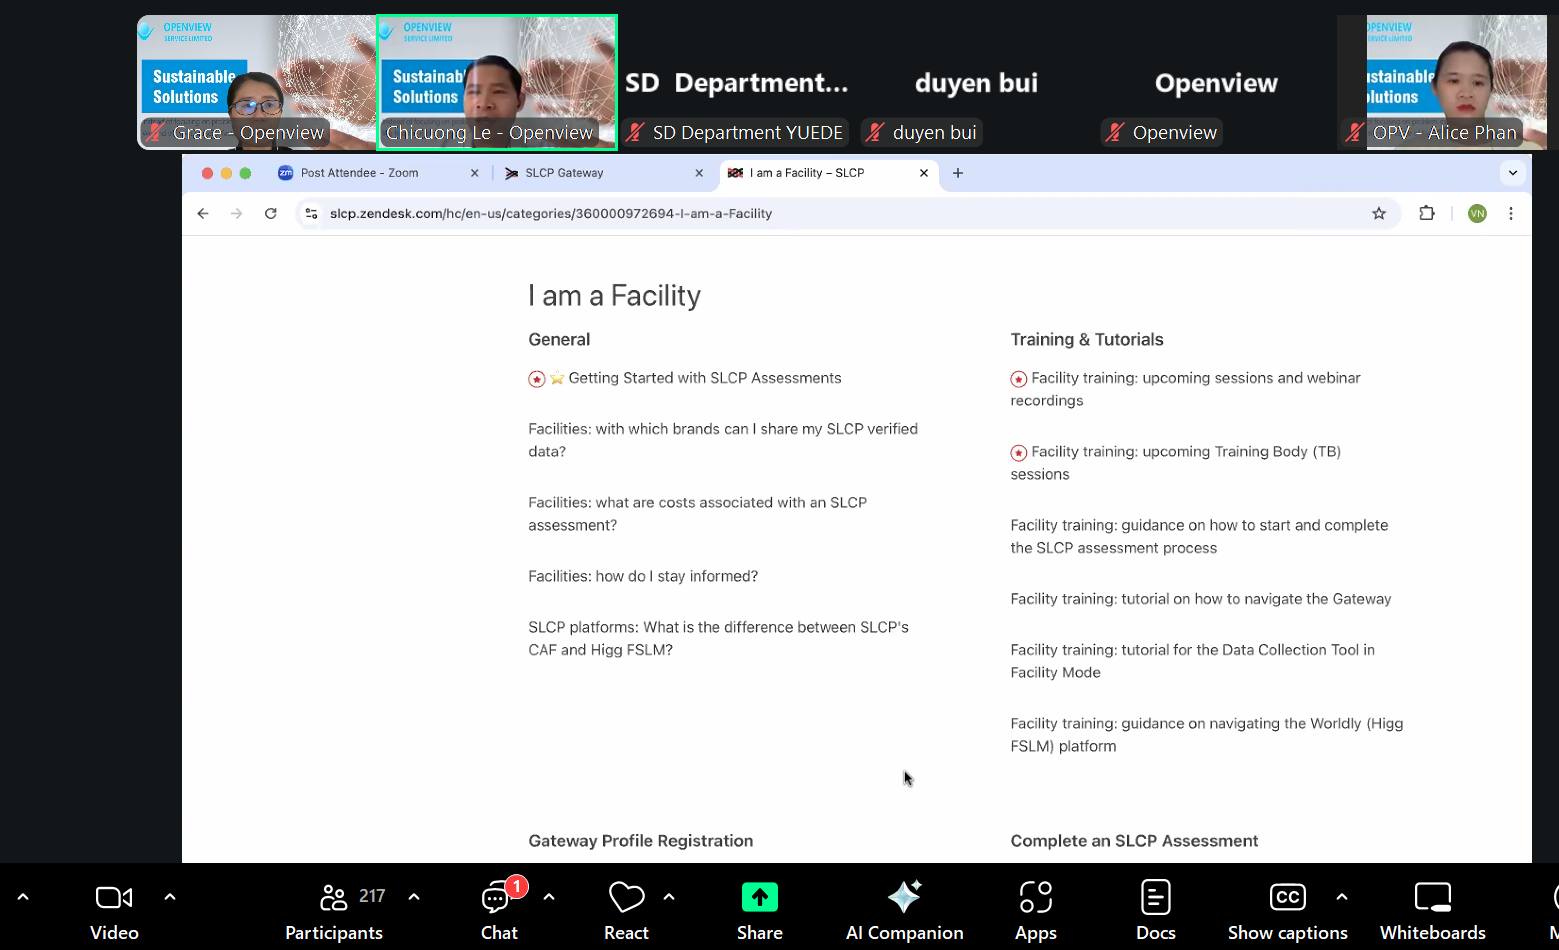Bookmark page with star icon
This screenshot has height=950, width=1559.
coord(1379,213)
